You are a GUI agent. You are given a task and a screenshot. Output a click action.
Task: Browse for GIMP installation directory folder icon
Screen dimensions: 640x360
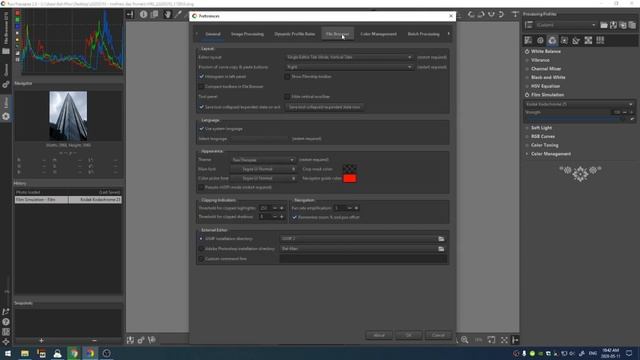click(441, 239)
